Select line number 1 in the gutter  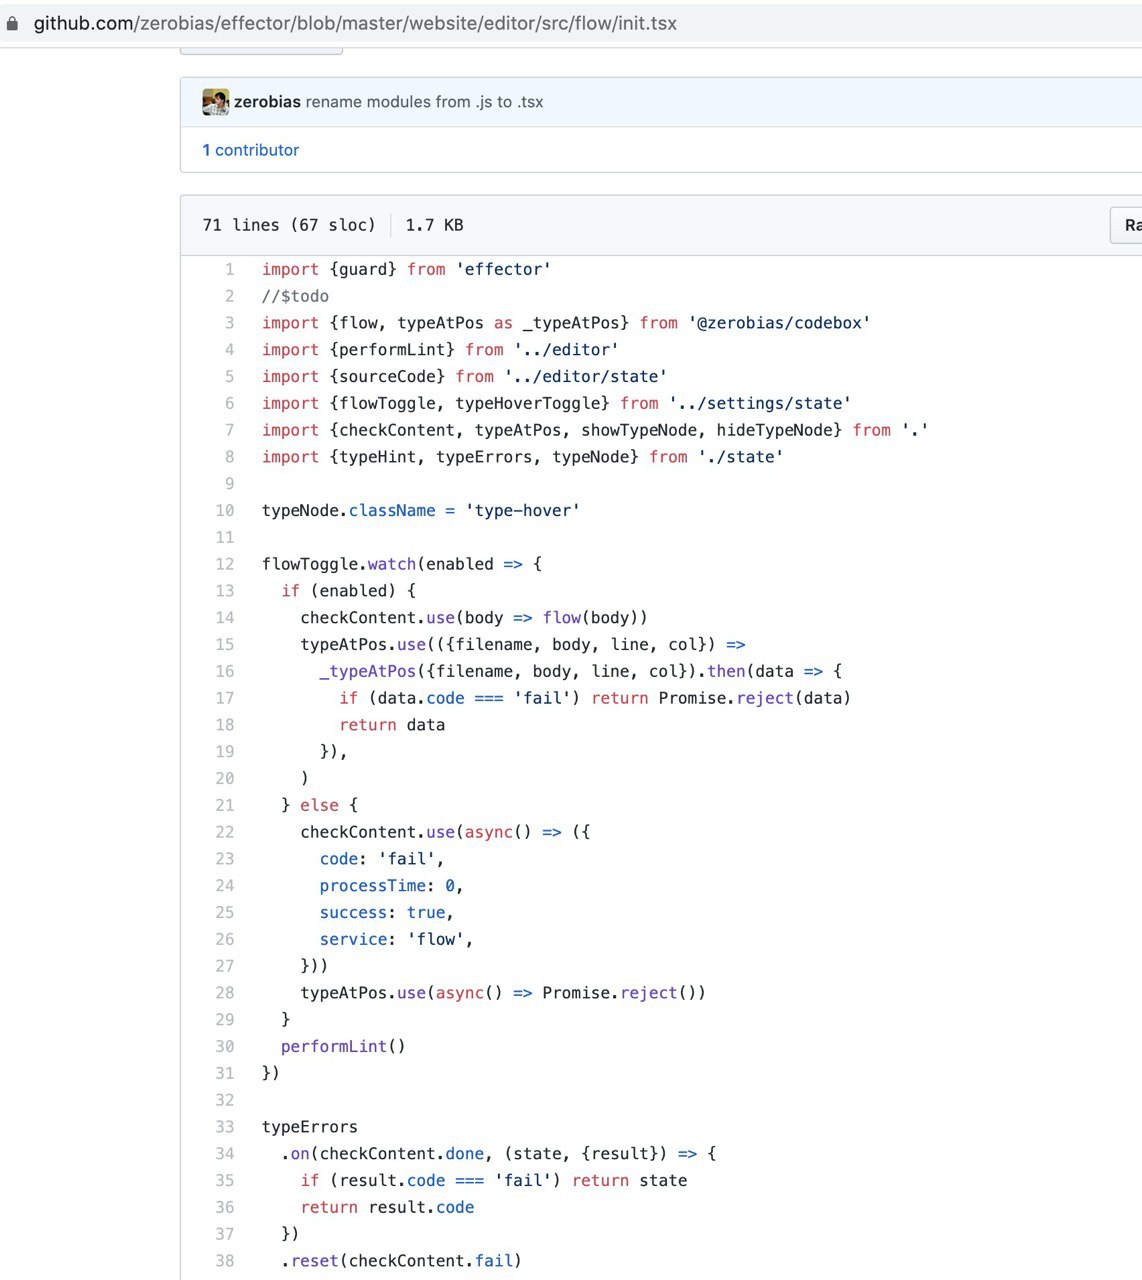point(229,269)
